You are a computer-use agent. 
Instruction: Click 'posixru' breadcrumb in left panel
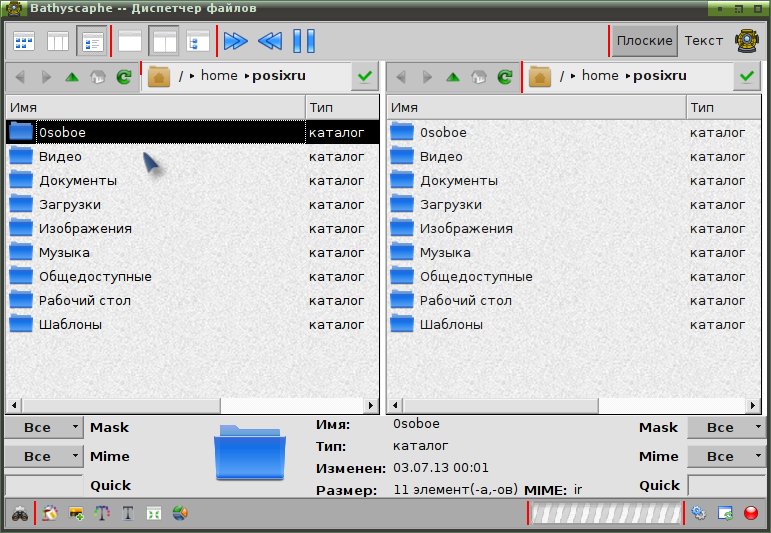coord(279,76)
